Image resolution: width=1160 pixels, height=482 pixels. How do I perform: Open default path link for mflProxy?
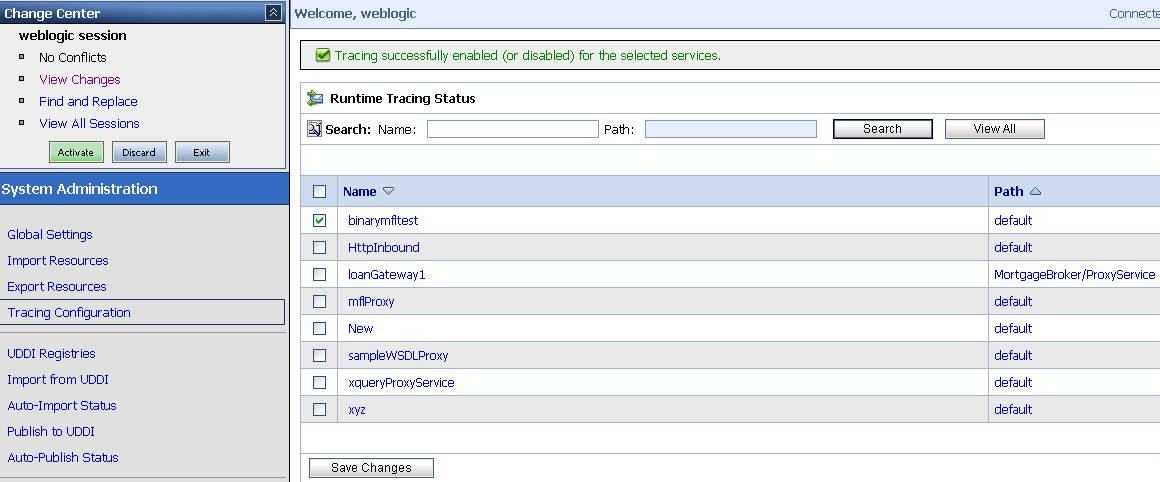[x=1013, y=302]
